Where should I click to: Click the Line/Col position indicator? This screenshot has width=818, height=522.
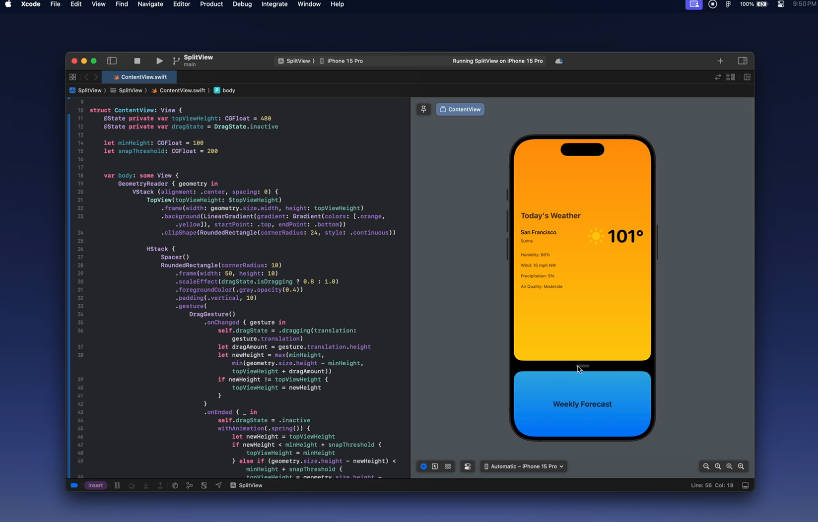pyautogui.click(x=712, y=485)
